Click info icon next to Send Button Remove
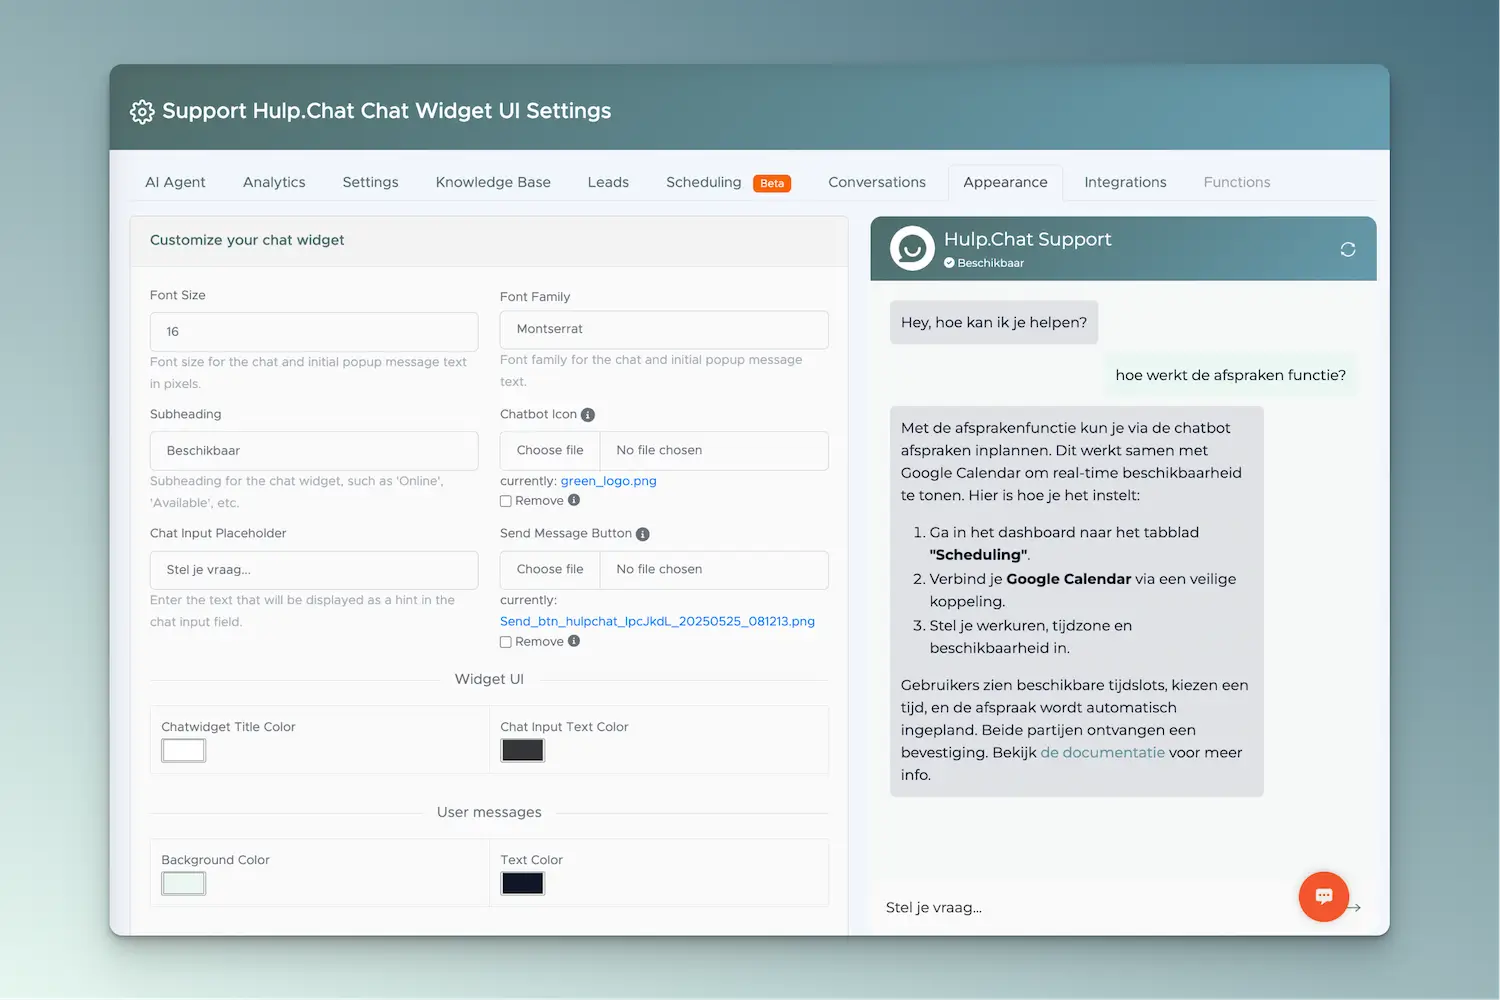 (574, 641)
